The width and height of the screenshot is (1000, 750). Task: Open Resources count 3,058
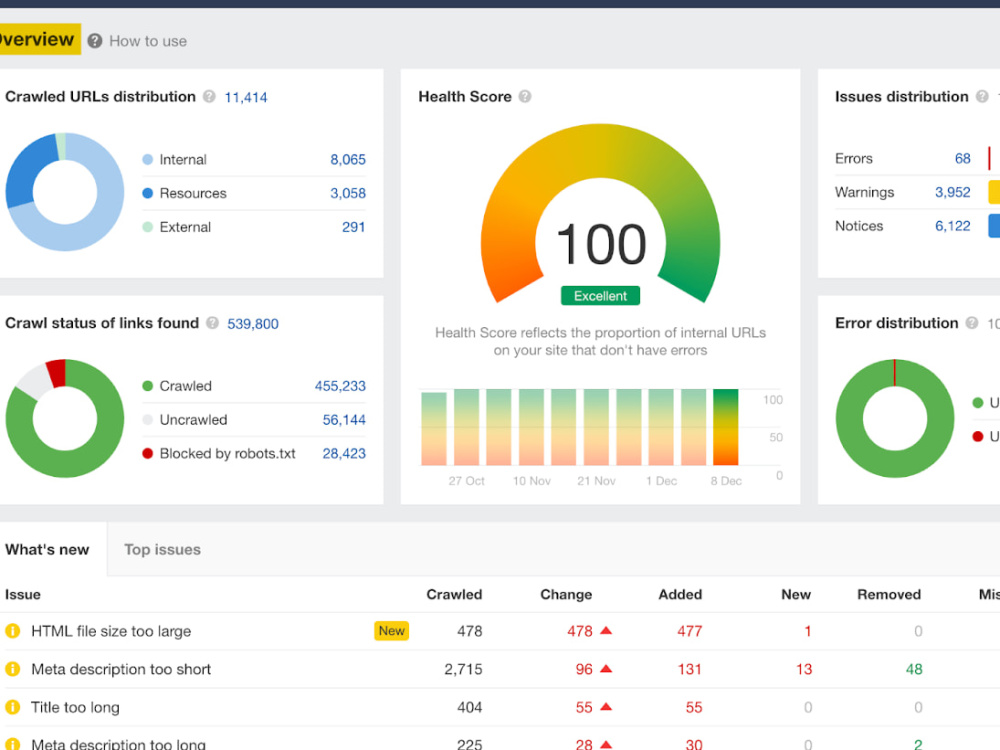pos(348,193)
